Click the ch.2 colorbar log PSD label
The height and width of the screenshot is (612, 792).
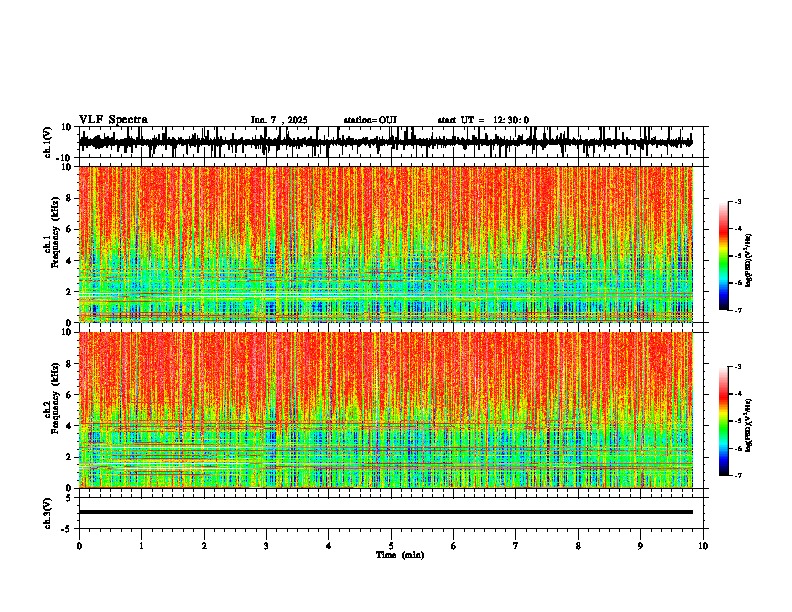(749, 425)
